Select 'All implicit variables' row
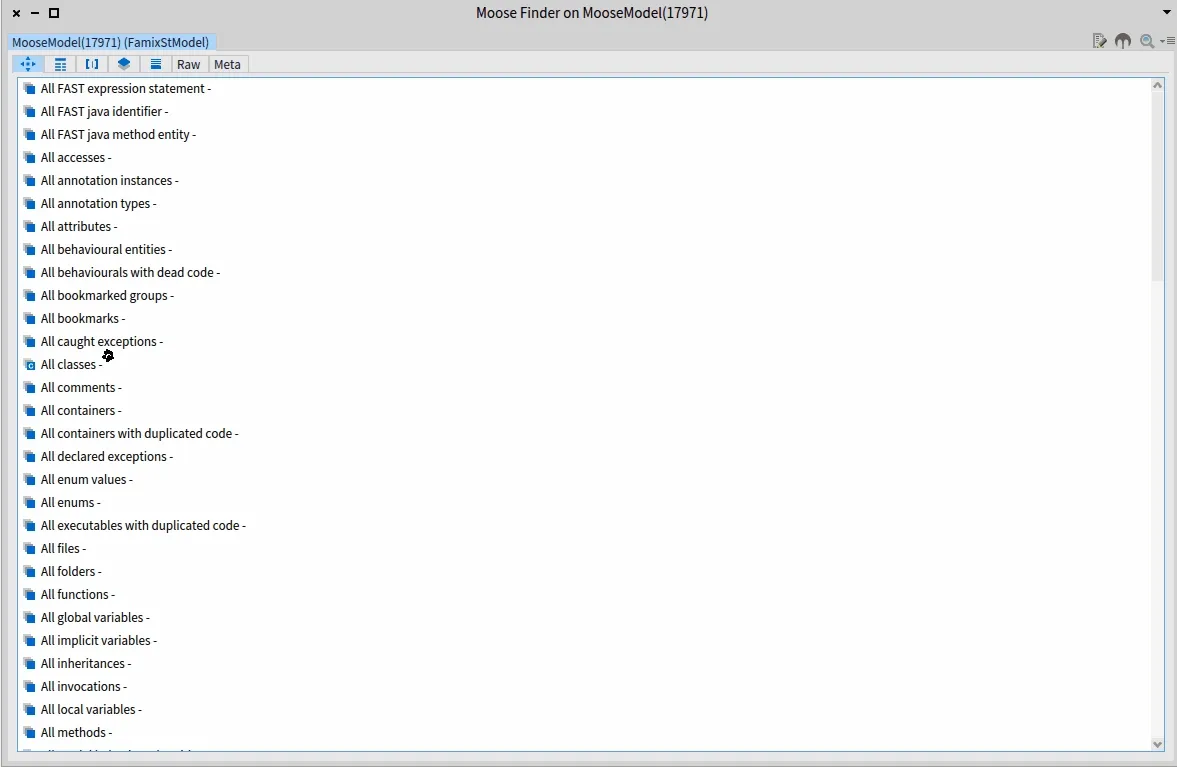Viewport: 1177px width, 767px height. coord(584,641)
